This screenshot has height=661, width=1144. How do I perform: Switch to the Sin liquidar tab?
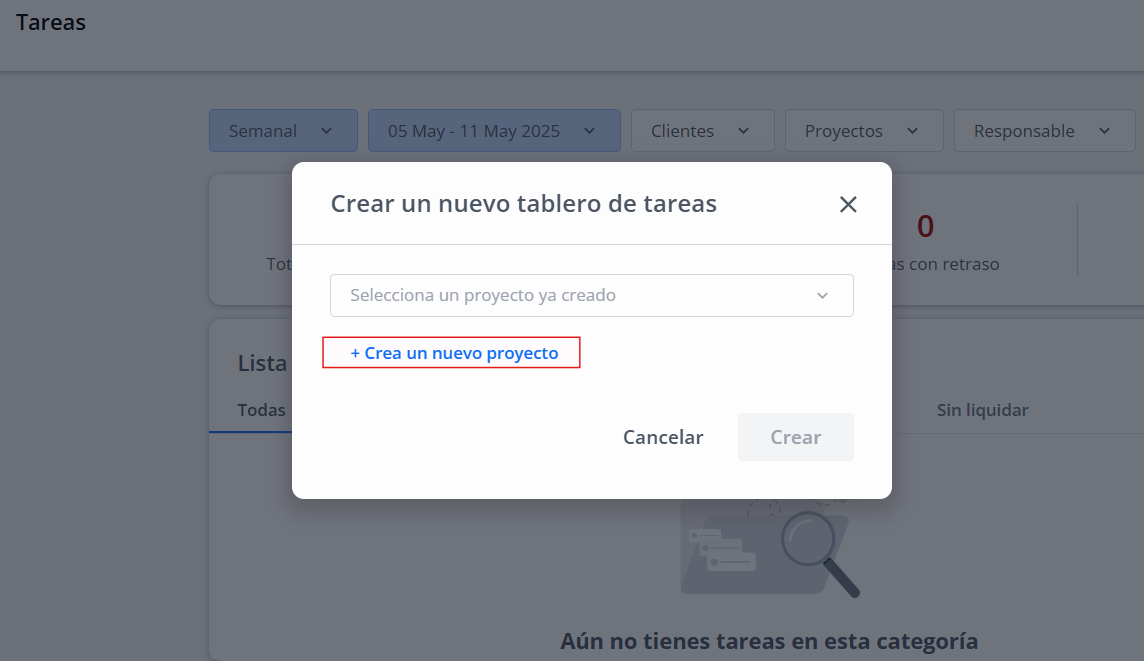click(x=982, y=410)
